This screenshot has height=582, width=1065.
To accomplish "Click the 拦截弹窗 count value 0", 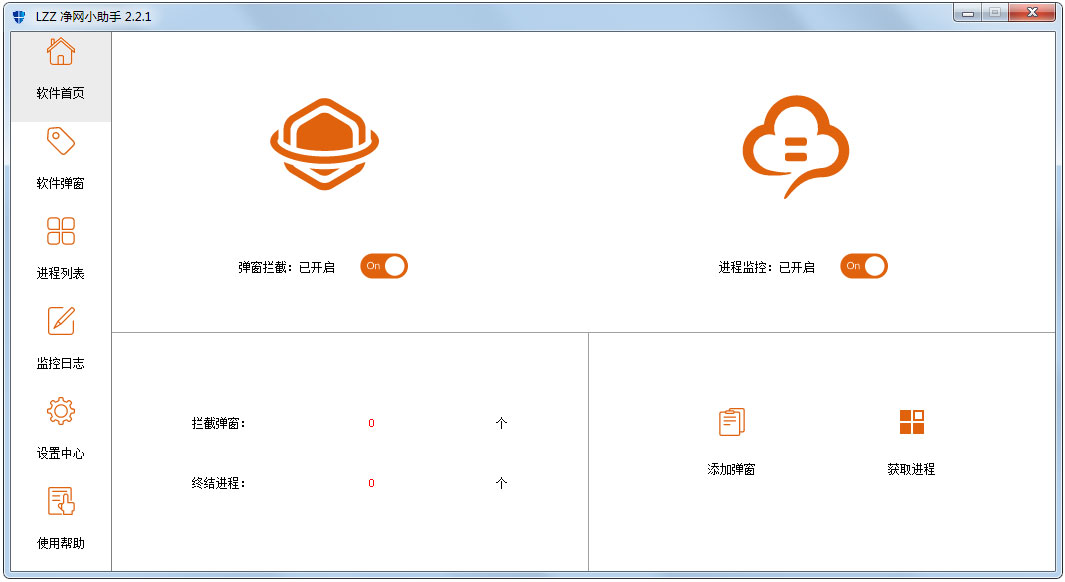I will [x=372, y=423].
